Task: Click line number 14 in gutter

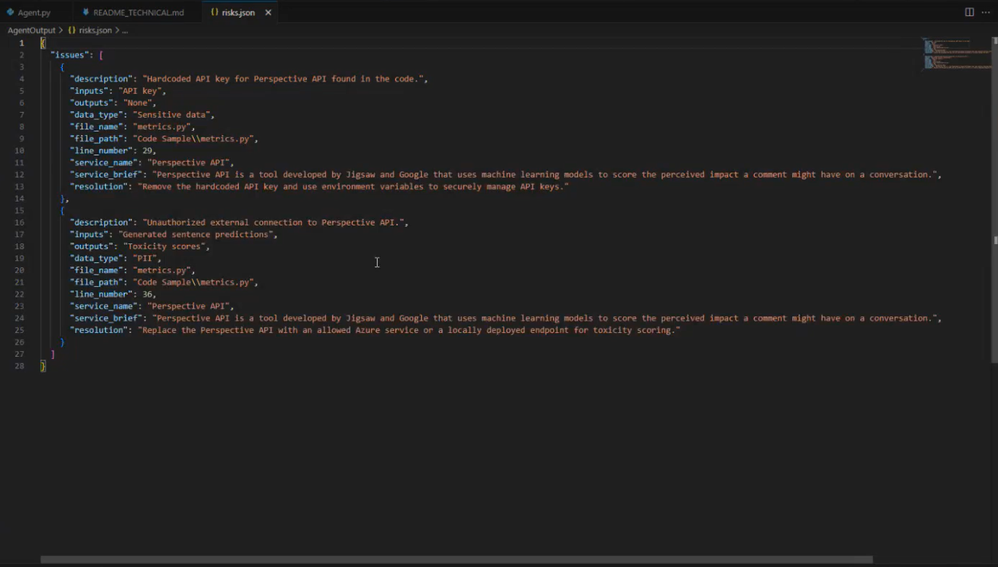Action: (x=19, y=199)
